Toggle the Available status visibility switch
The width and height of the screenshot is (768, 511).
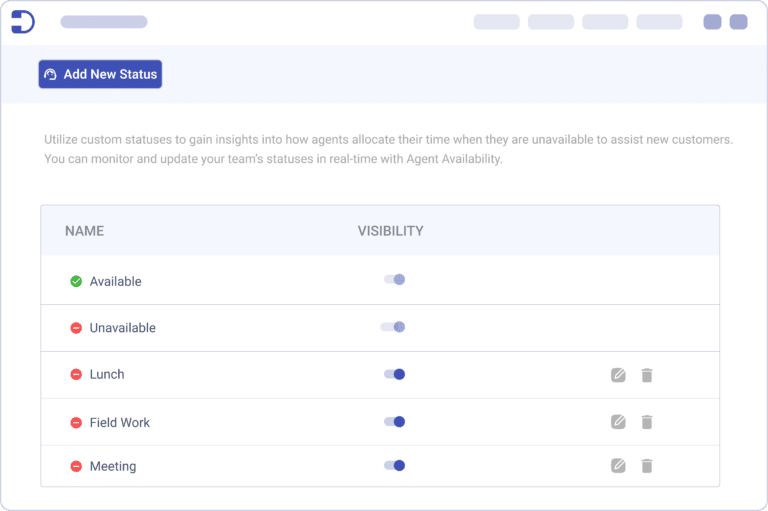click(395, 280)
